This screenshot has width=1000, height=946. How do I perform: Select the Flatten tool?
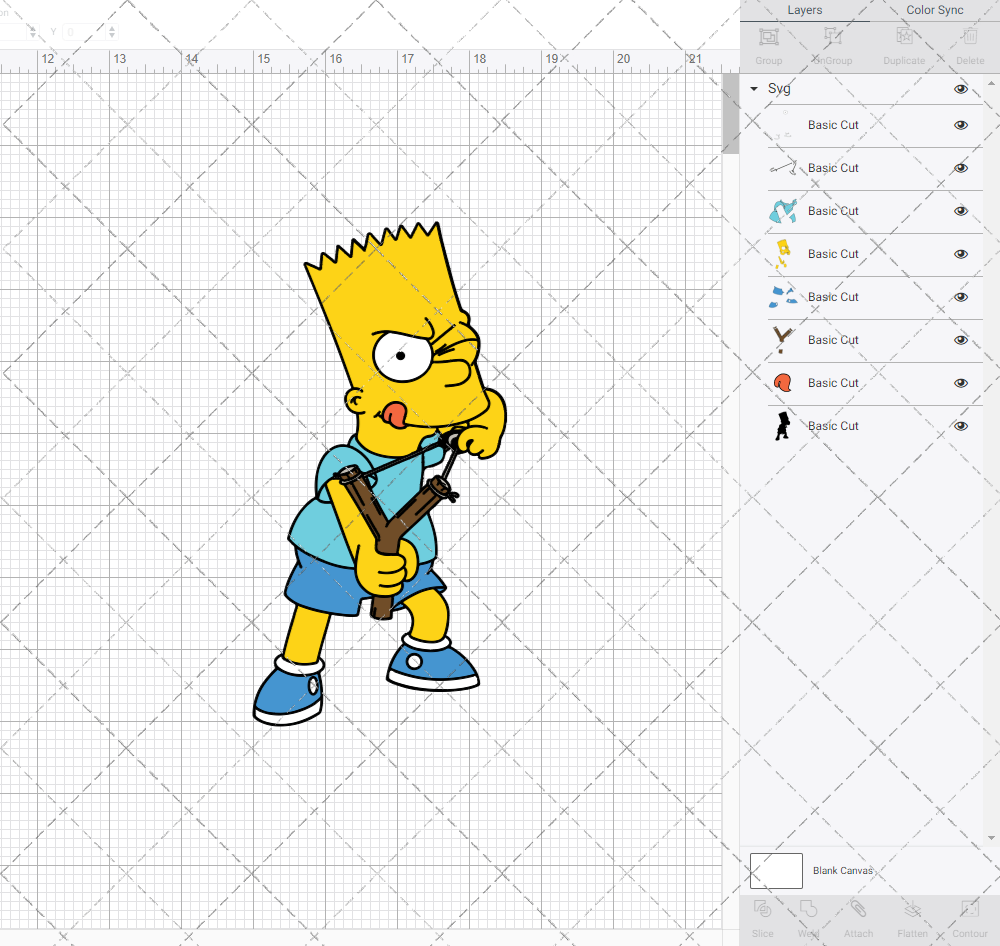pyautogui.click(x=912, y=915)
